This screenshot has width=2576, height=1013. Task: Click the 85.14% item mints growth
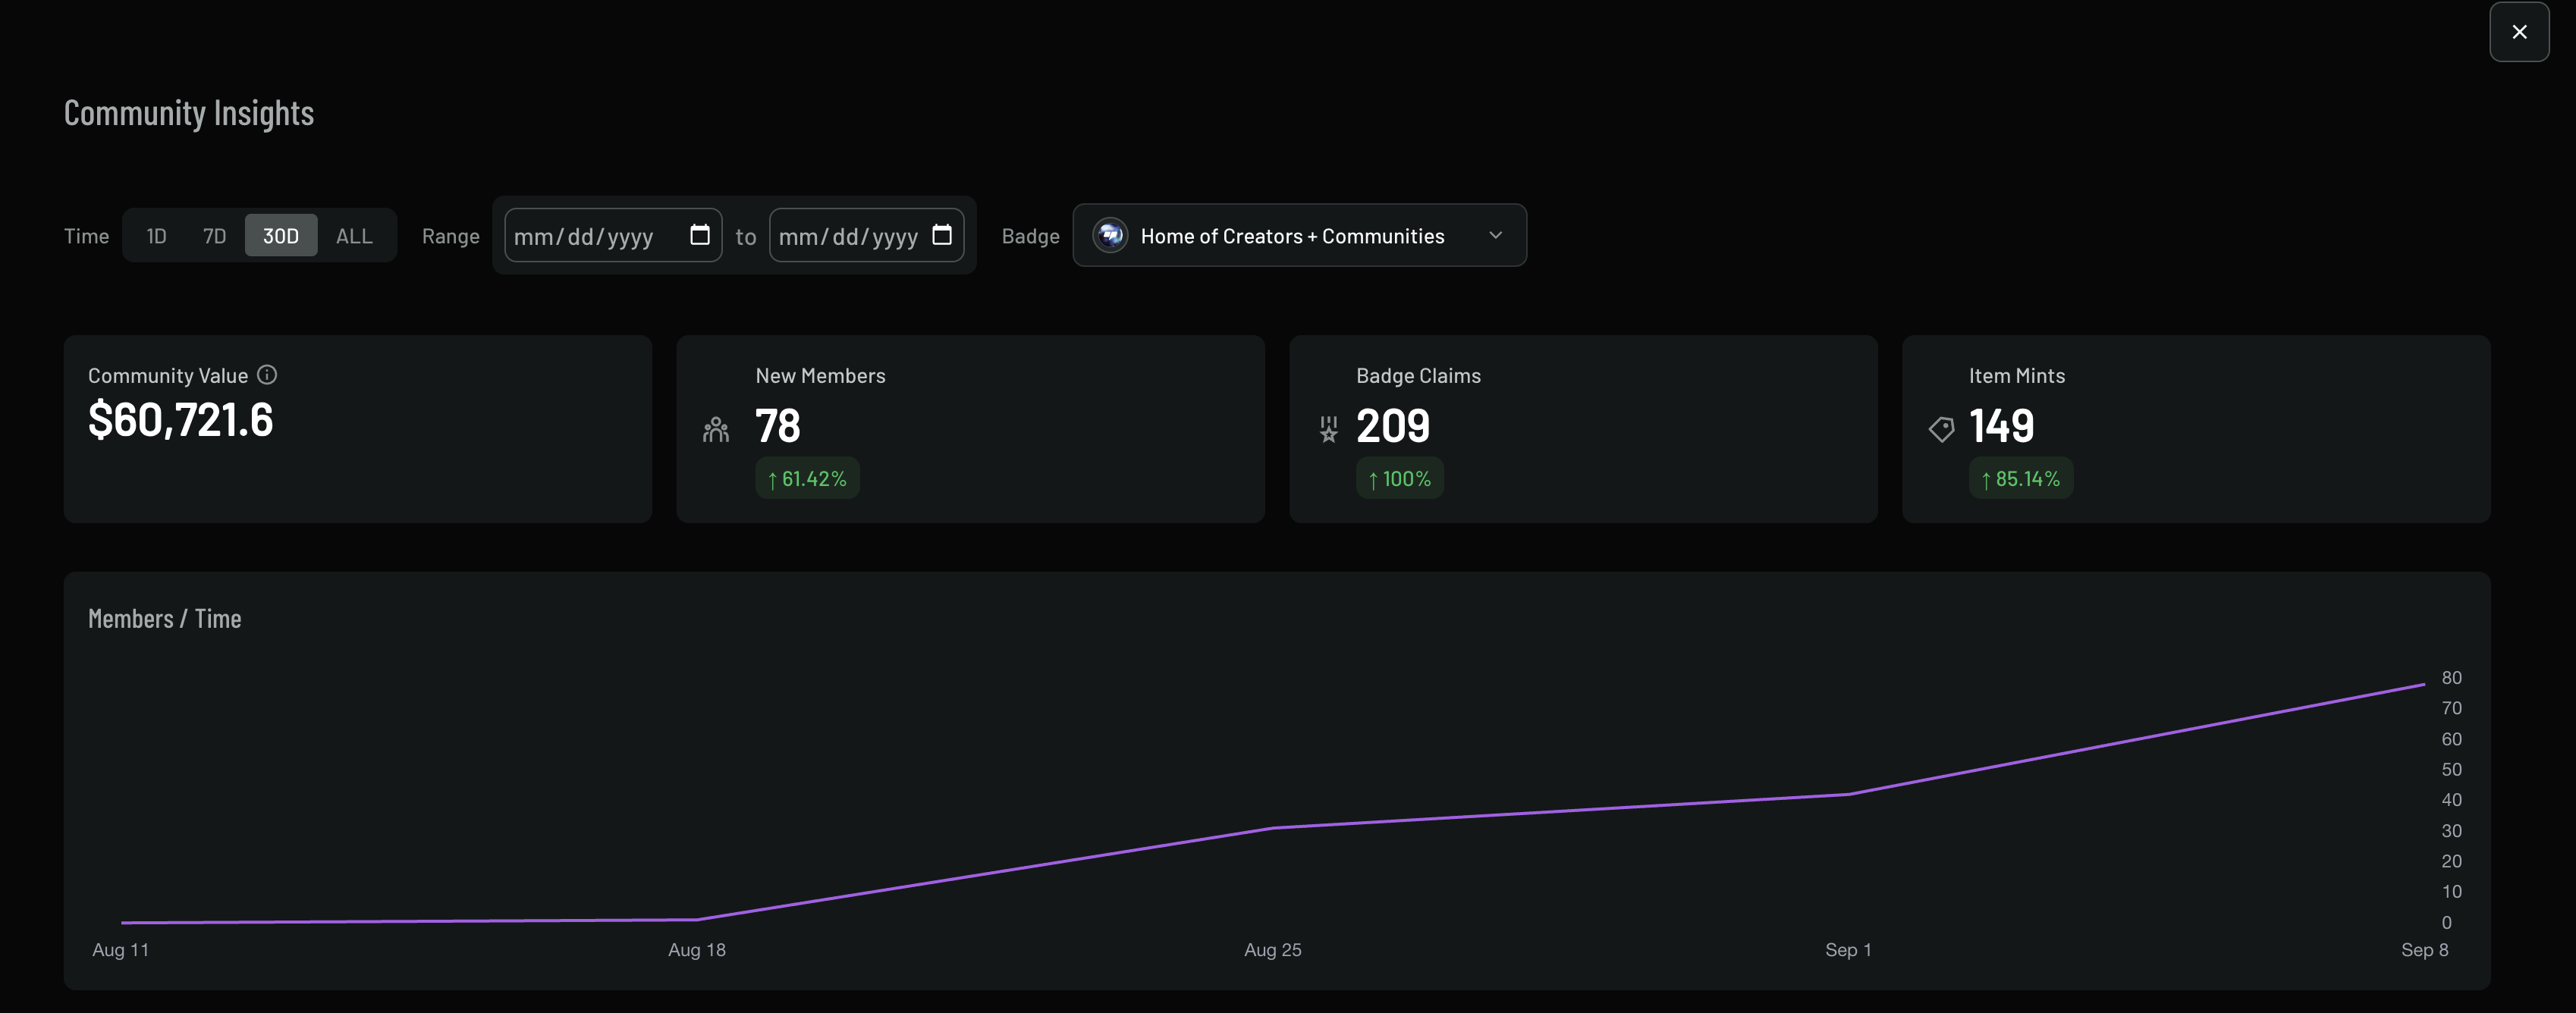(x=2021, y=479)
